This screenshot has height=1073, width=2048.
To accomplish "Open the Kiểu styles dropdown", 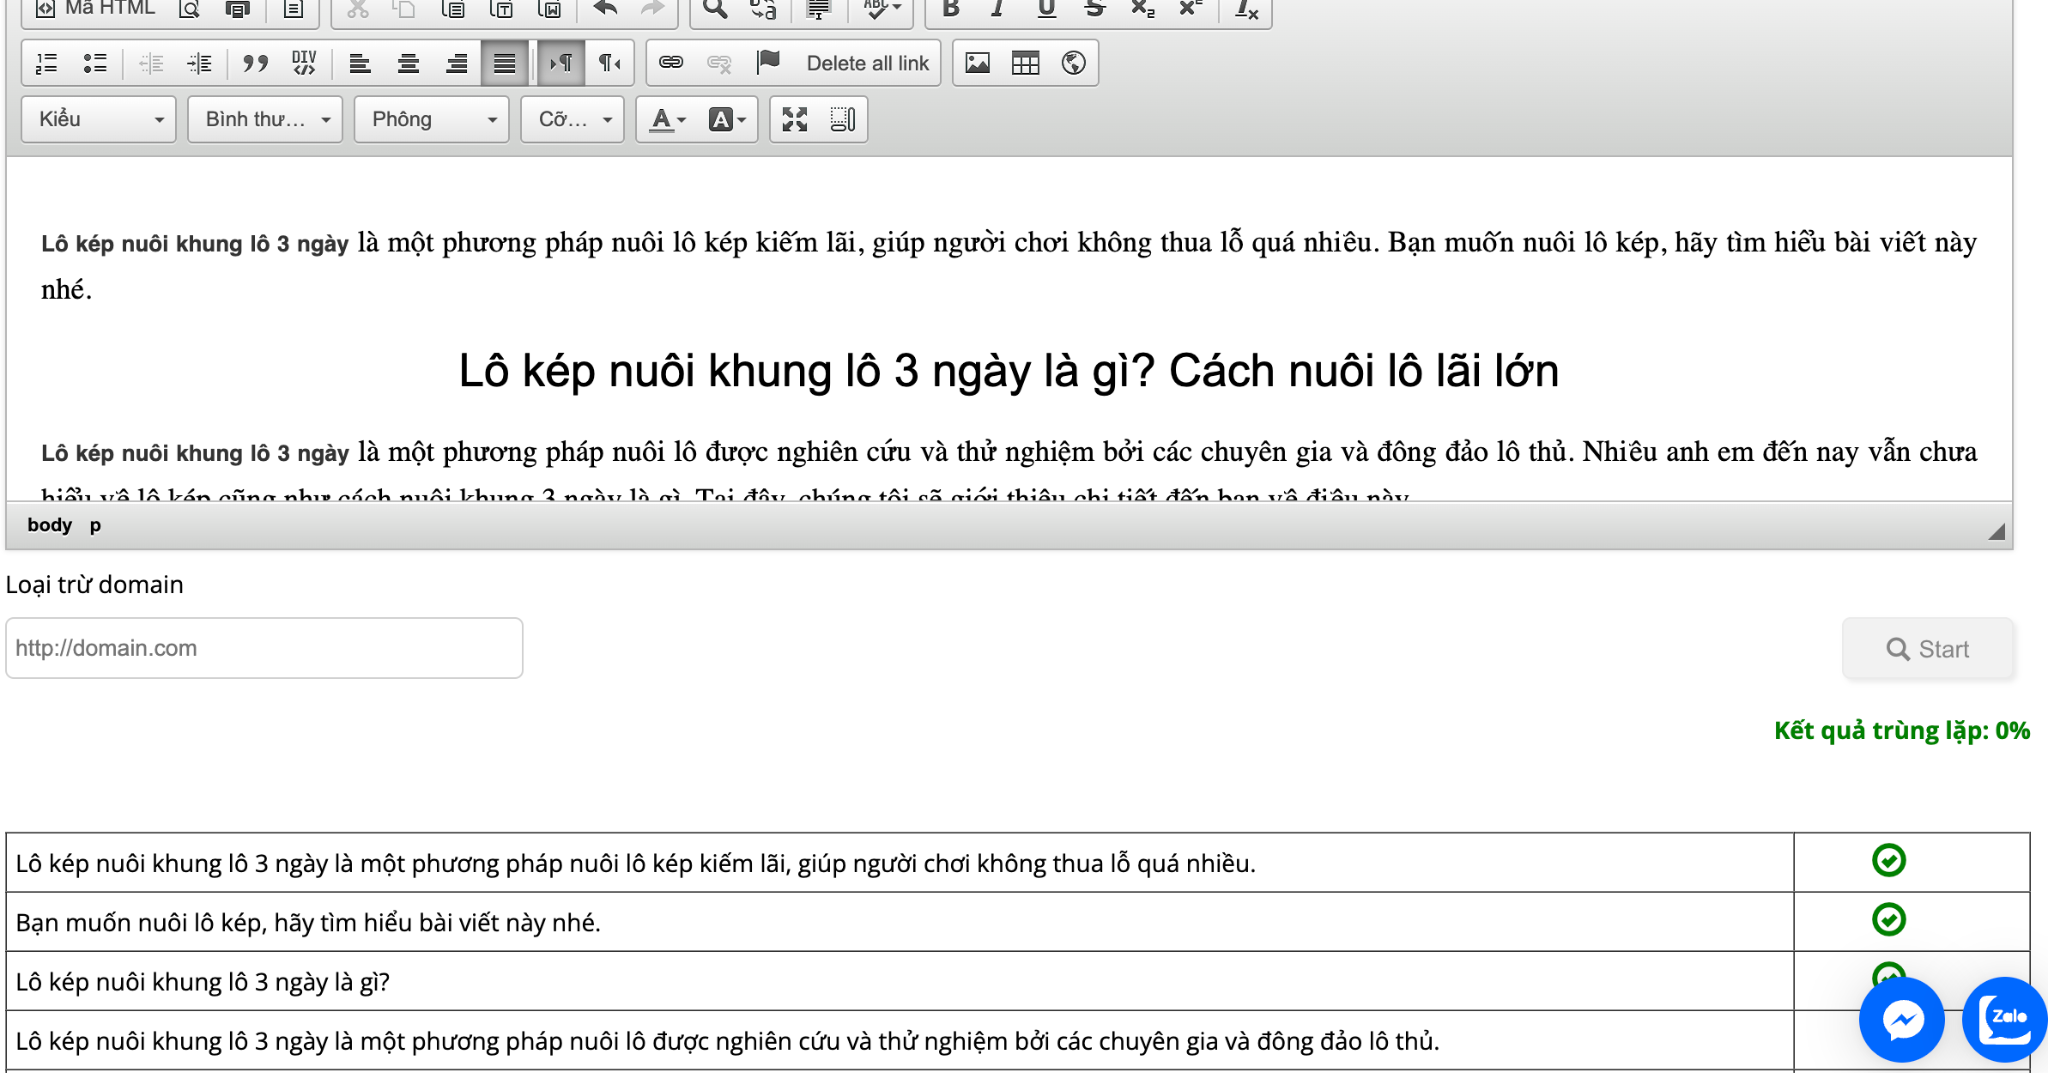I will [99, 119].
